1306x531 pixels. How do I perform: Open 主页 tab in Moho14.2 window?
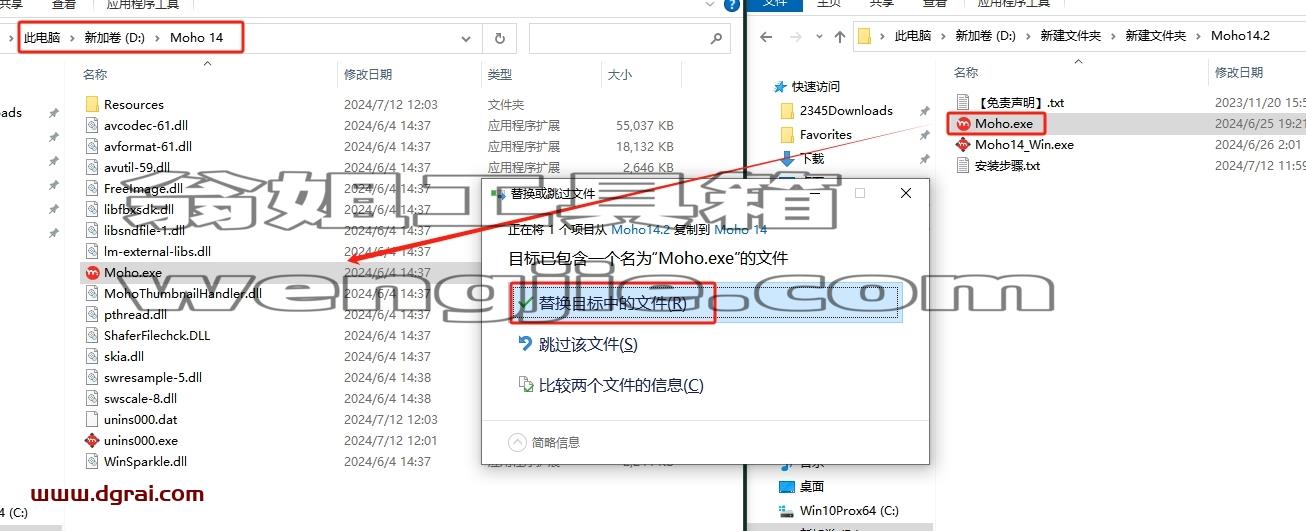[829, 5]
